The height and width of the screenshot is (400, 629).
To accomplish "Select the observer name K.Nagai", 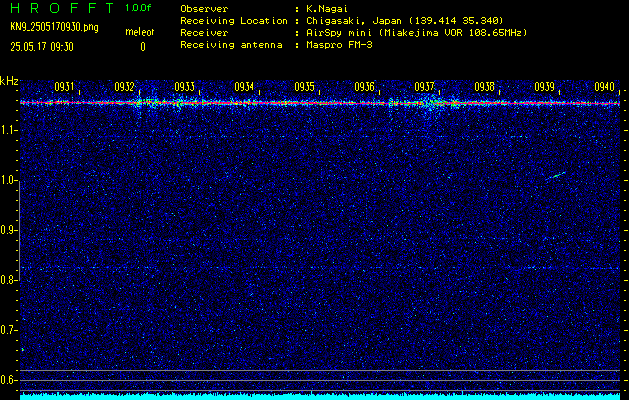I will 327,9.
